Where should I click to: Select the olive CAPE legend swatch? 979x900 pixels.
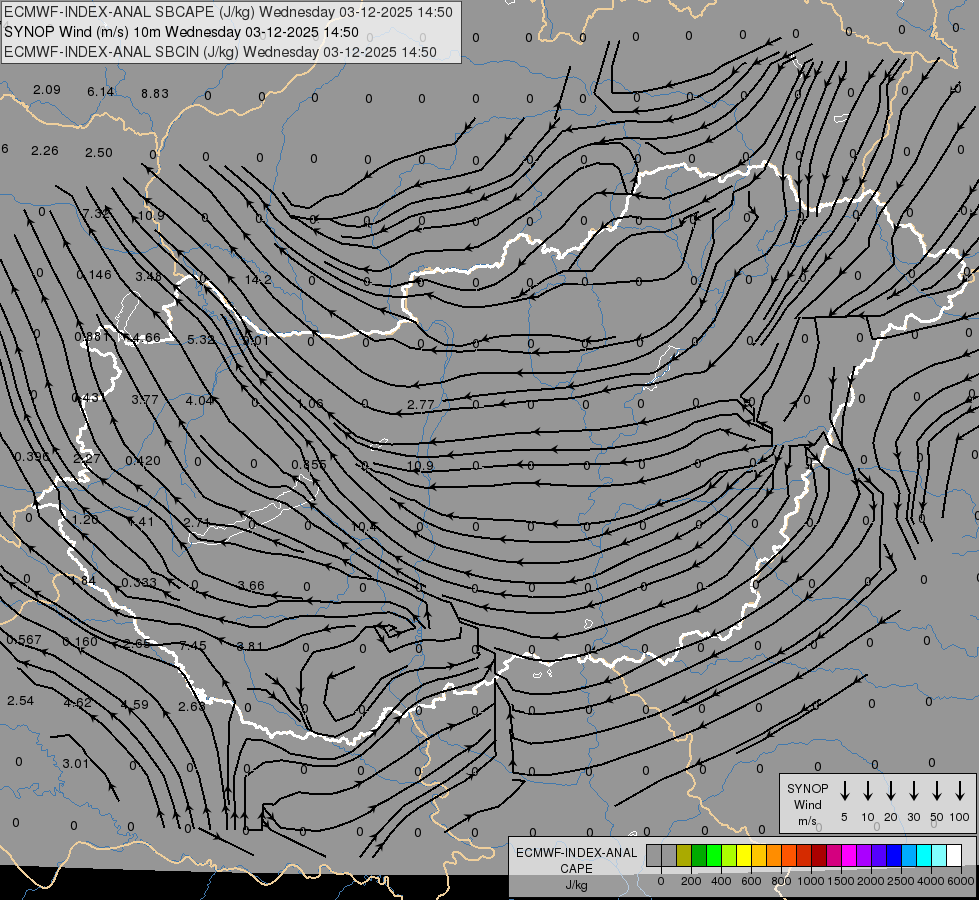click(x=684, y=856)
